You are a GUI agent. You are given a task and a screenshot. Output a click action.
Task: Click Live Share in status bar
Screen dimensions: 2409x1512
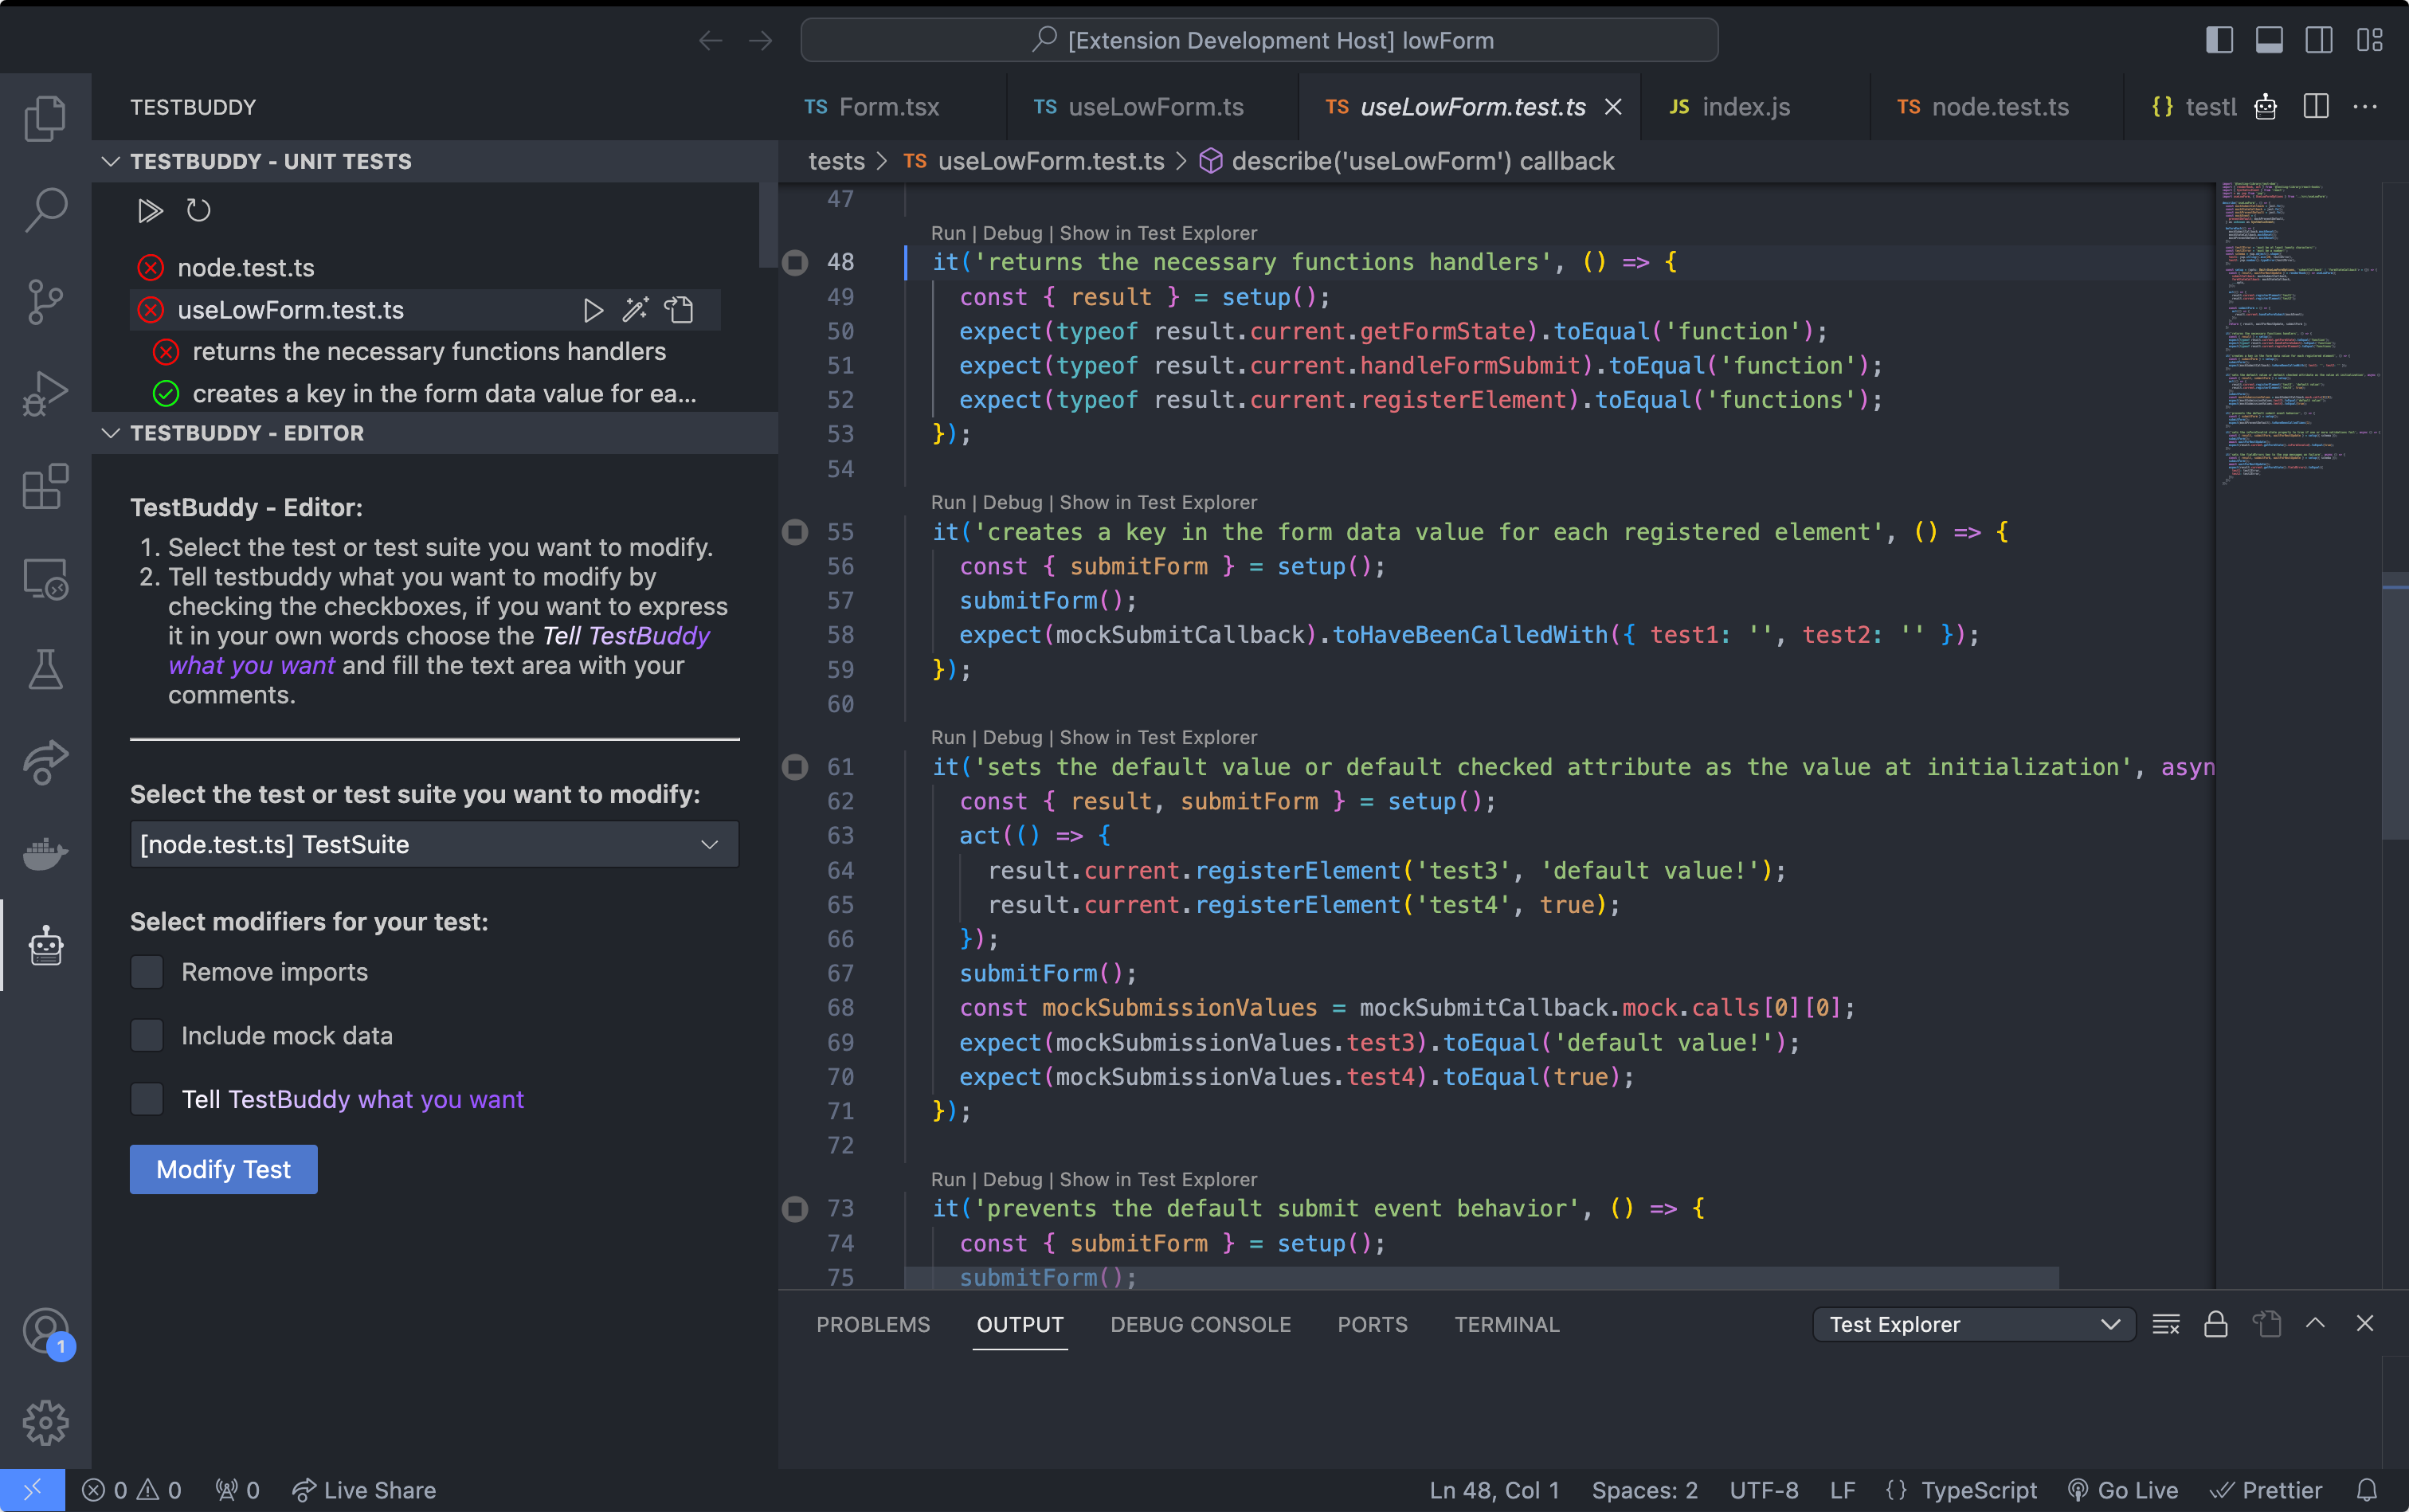[364, 1490]
